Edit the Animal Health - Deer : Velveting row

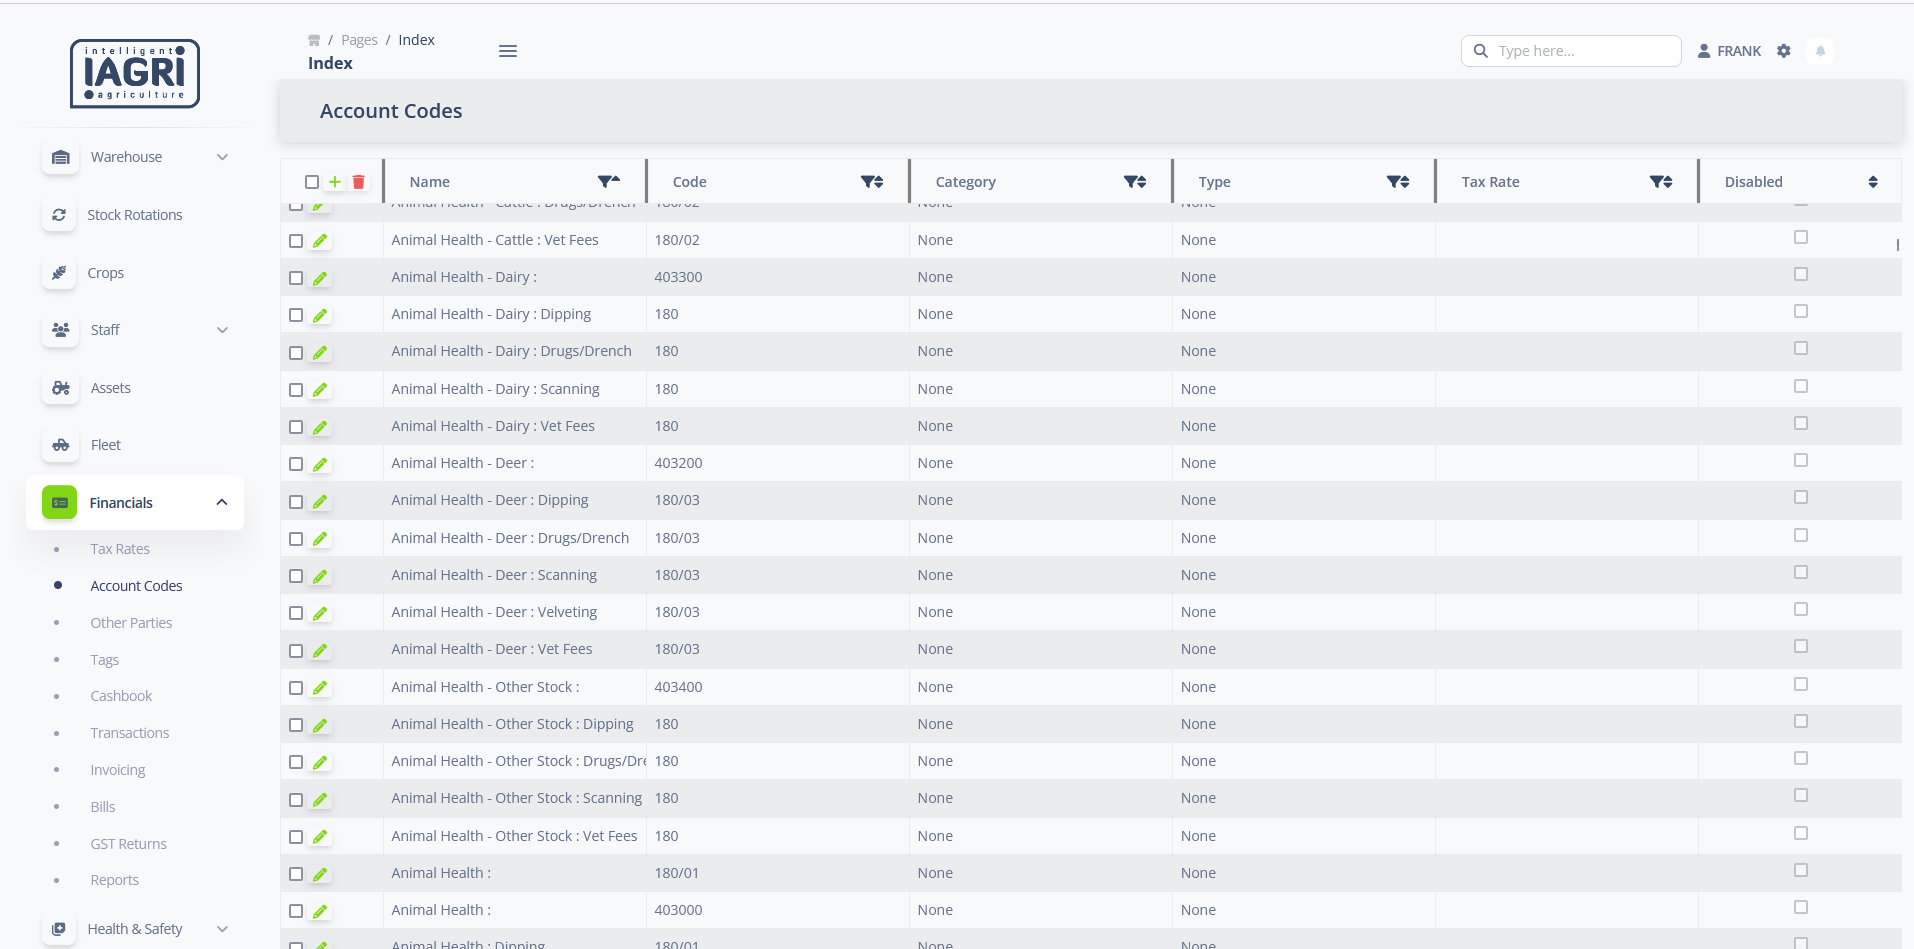coord(320,613)
